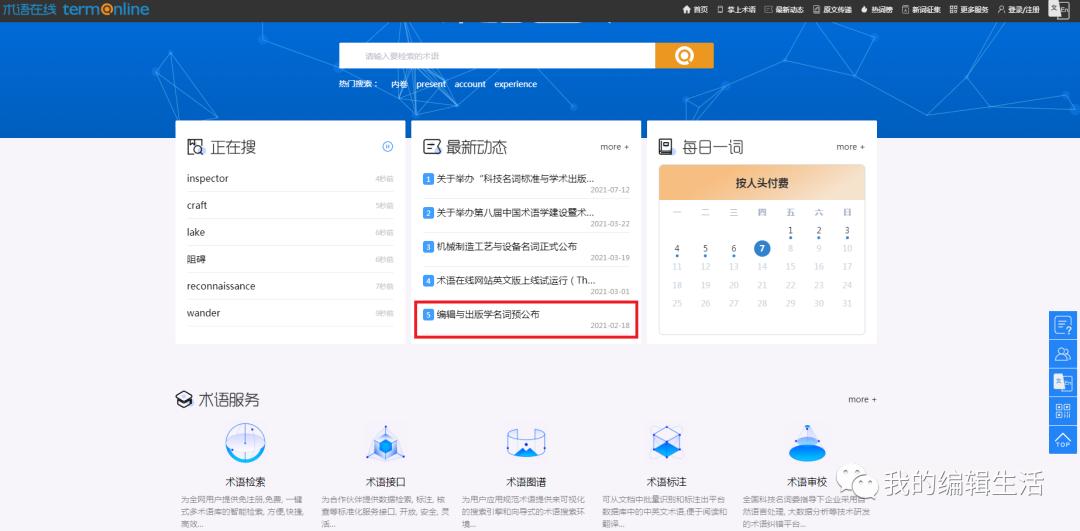Select calendar date 6
The image size is (1080, 531).
pos(734,249)
